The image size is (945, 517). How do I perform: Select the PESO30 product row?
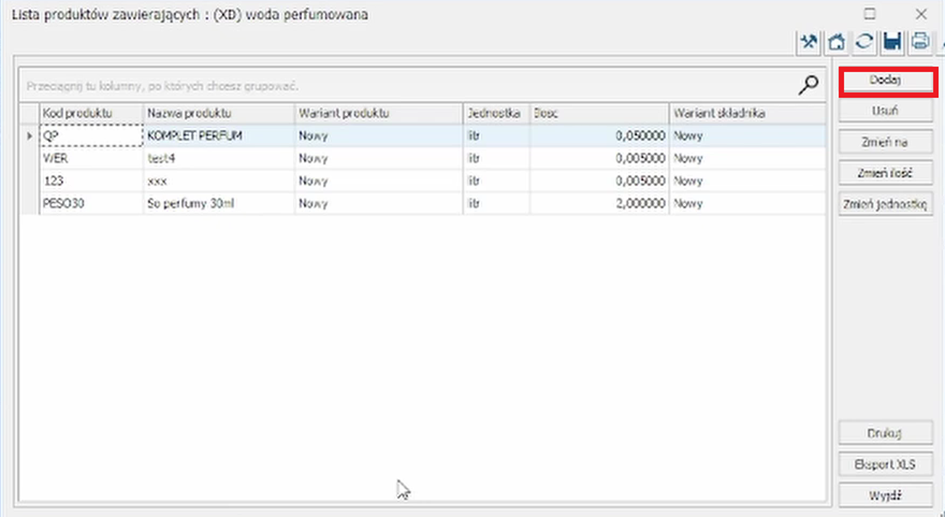[90, 203]
